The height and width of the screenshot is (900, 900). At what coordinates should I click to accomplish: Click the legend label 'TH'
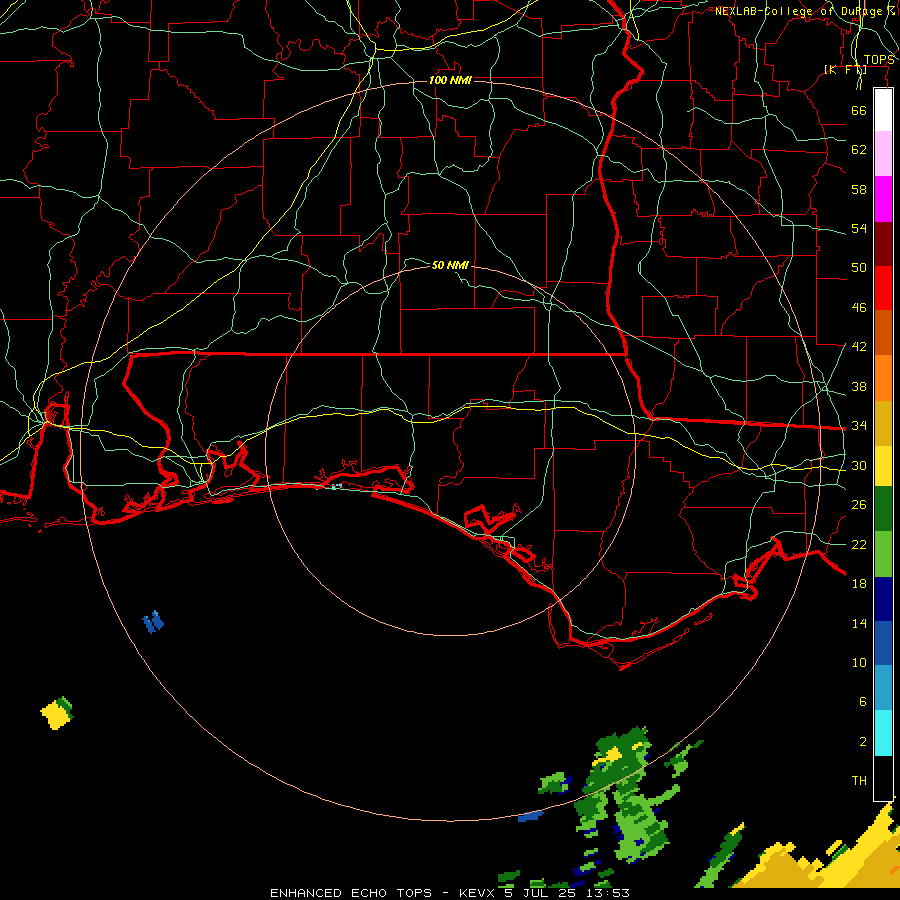pos(859,781)
